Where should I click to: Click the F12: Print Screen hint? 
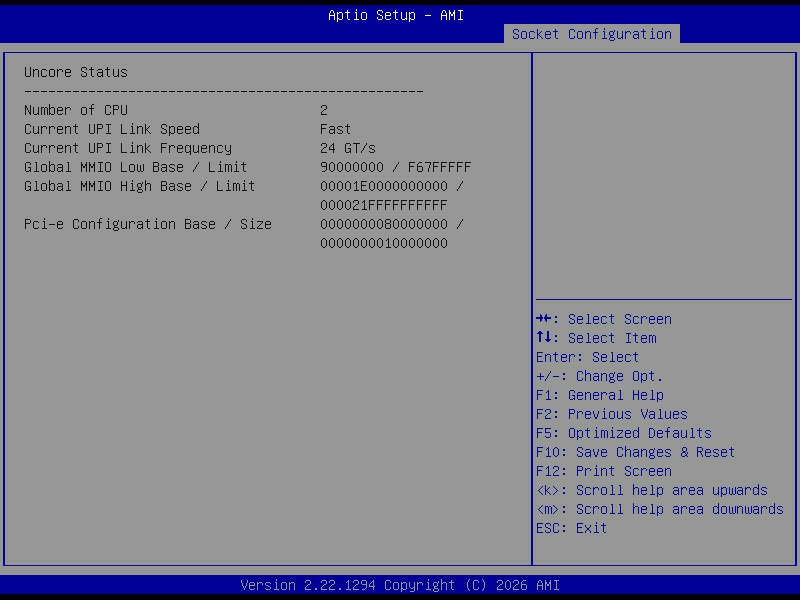[x=604, y=471]
